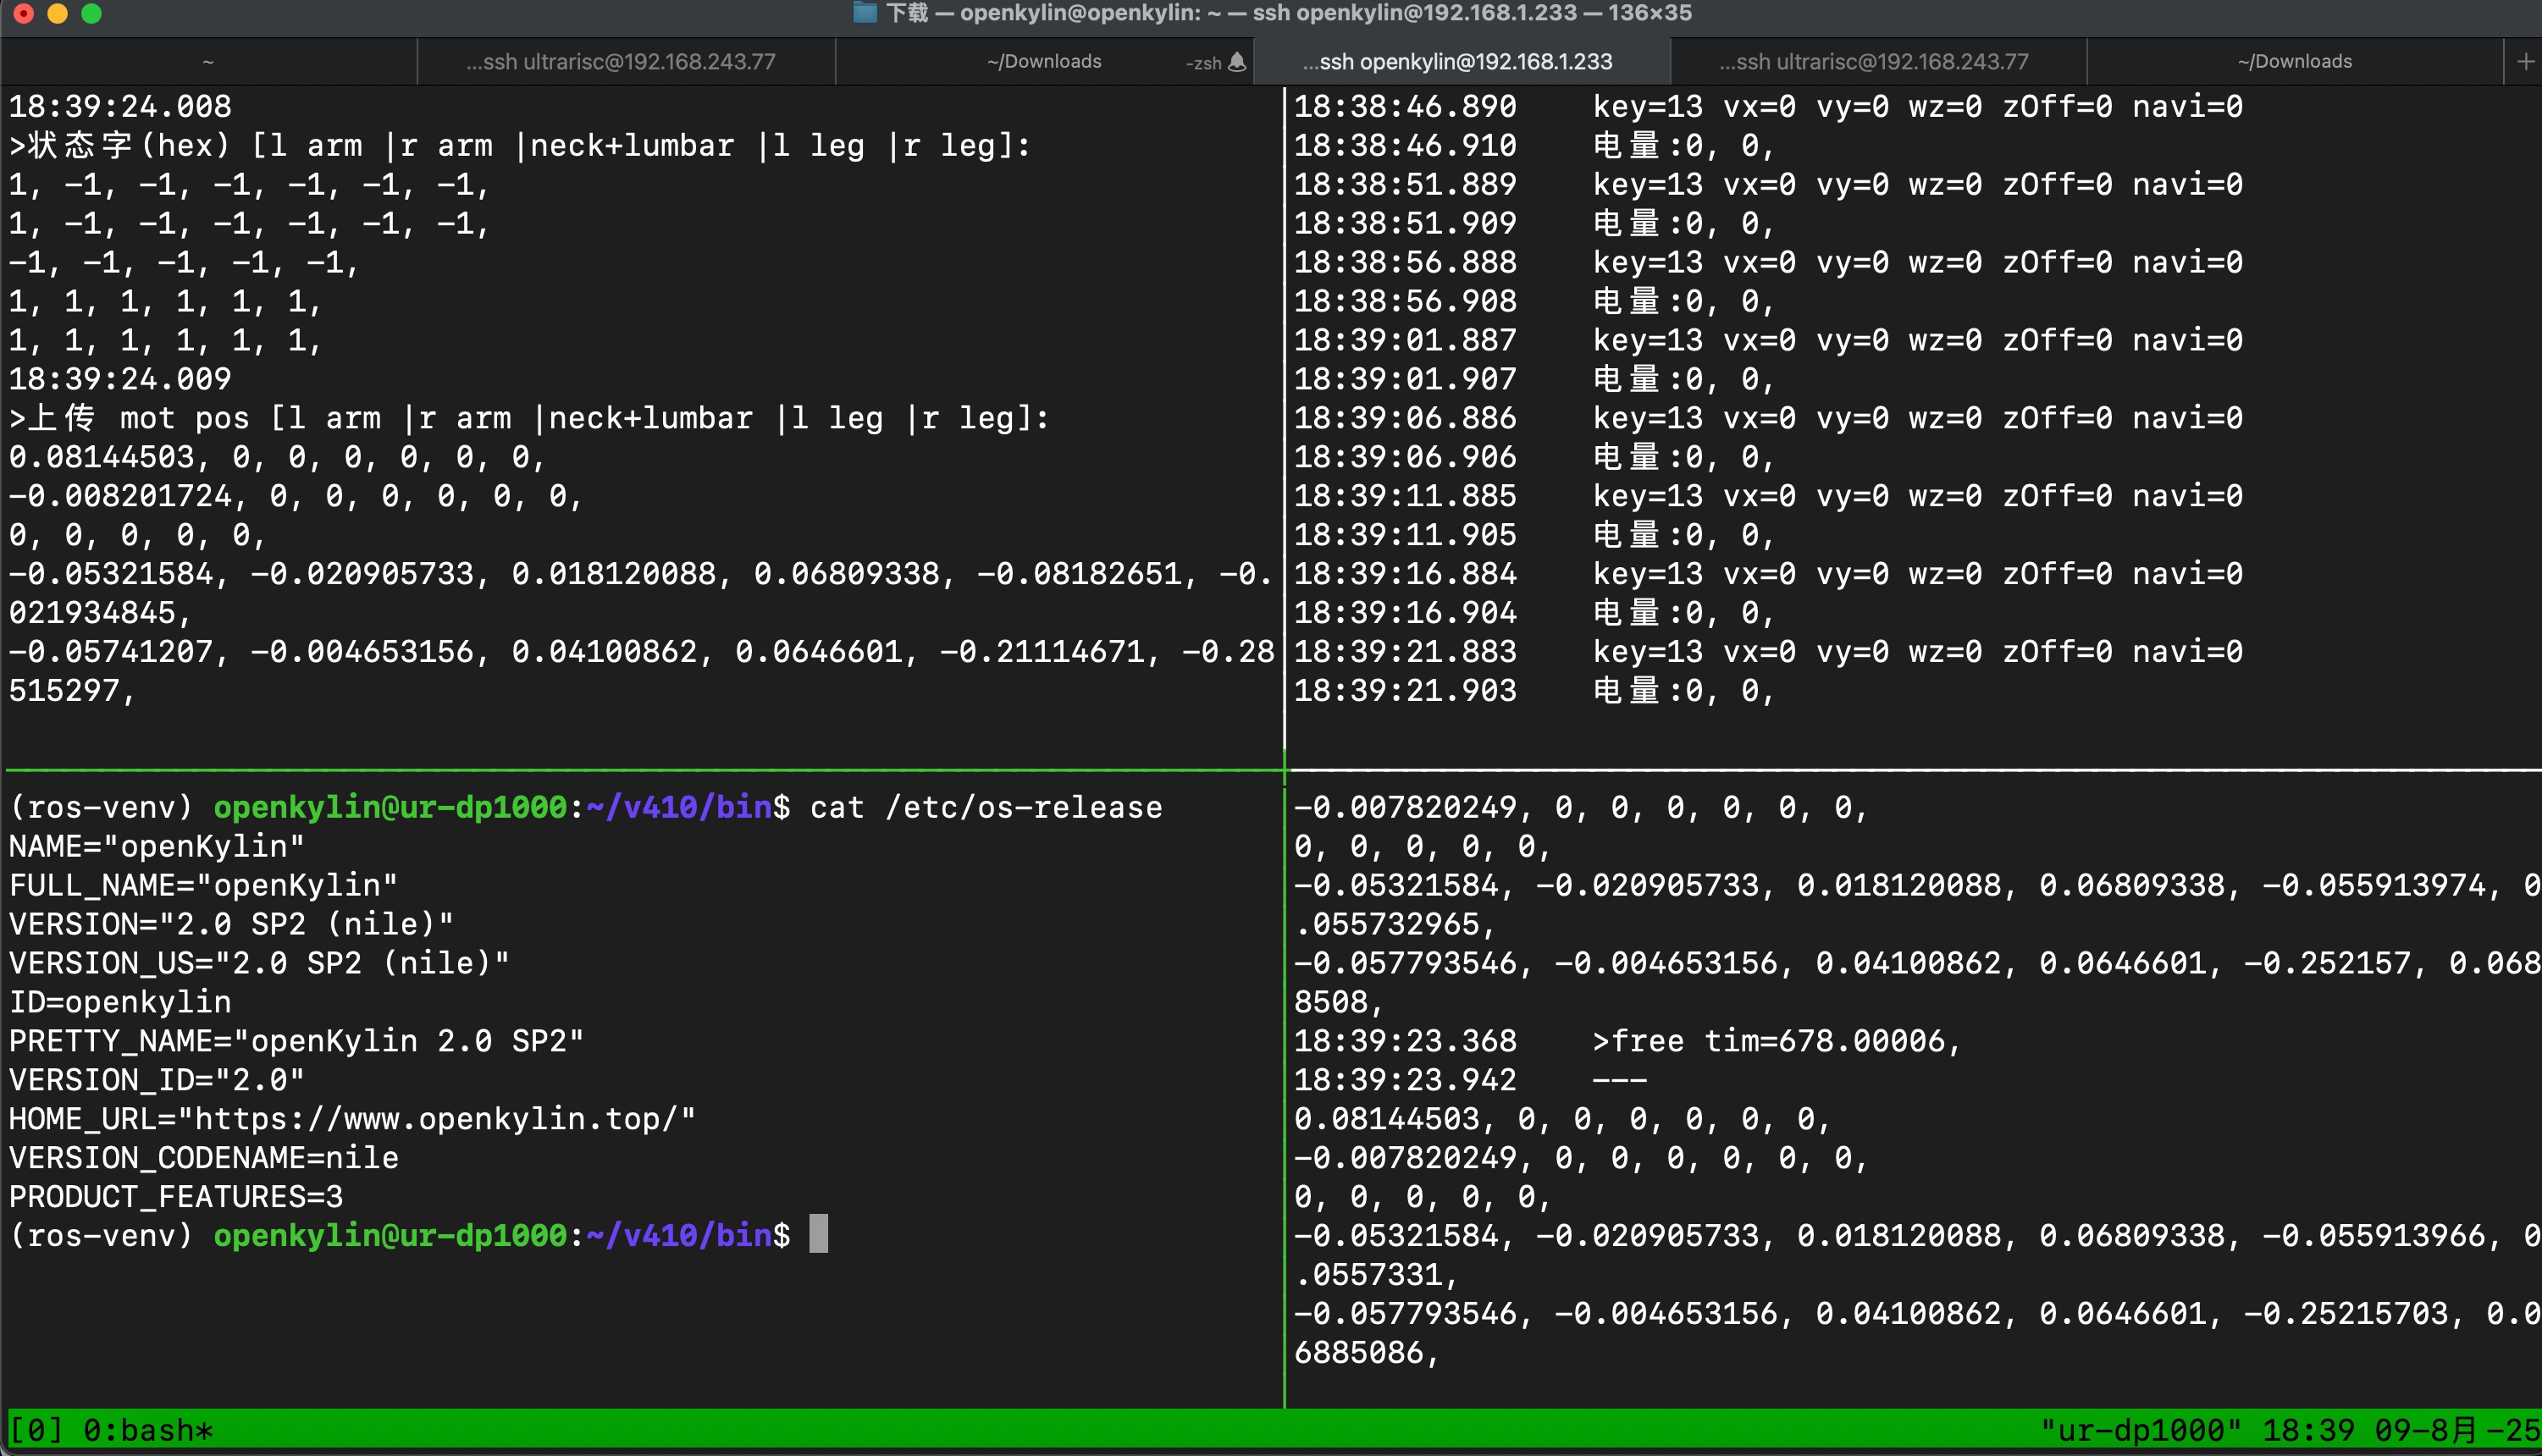Click the 18:39:21.883 timestamp

1405,652
